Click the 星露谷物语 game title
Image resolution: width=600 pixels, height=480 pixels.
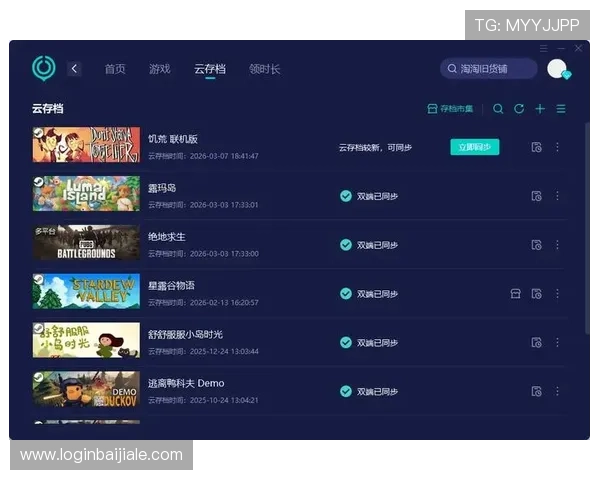171,286
